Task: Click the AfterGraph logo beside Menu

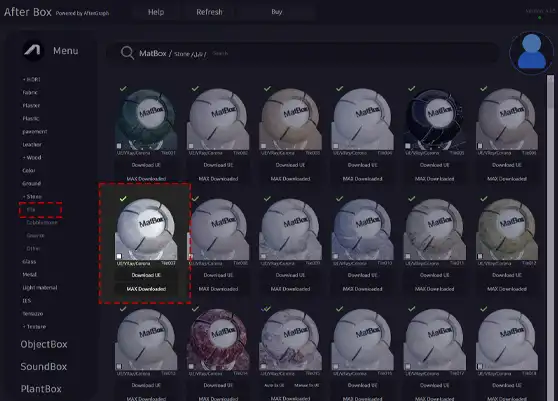Action: click(33, 51)
